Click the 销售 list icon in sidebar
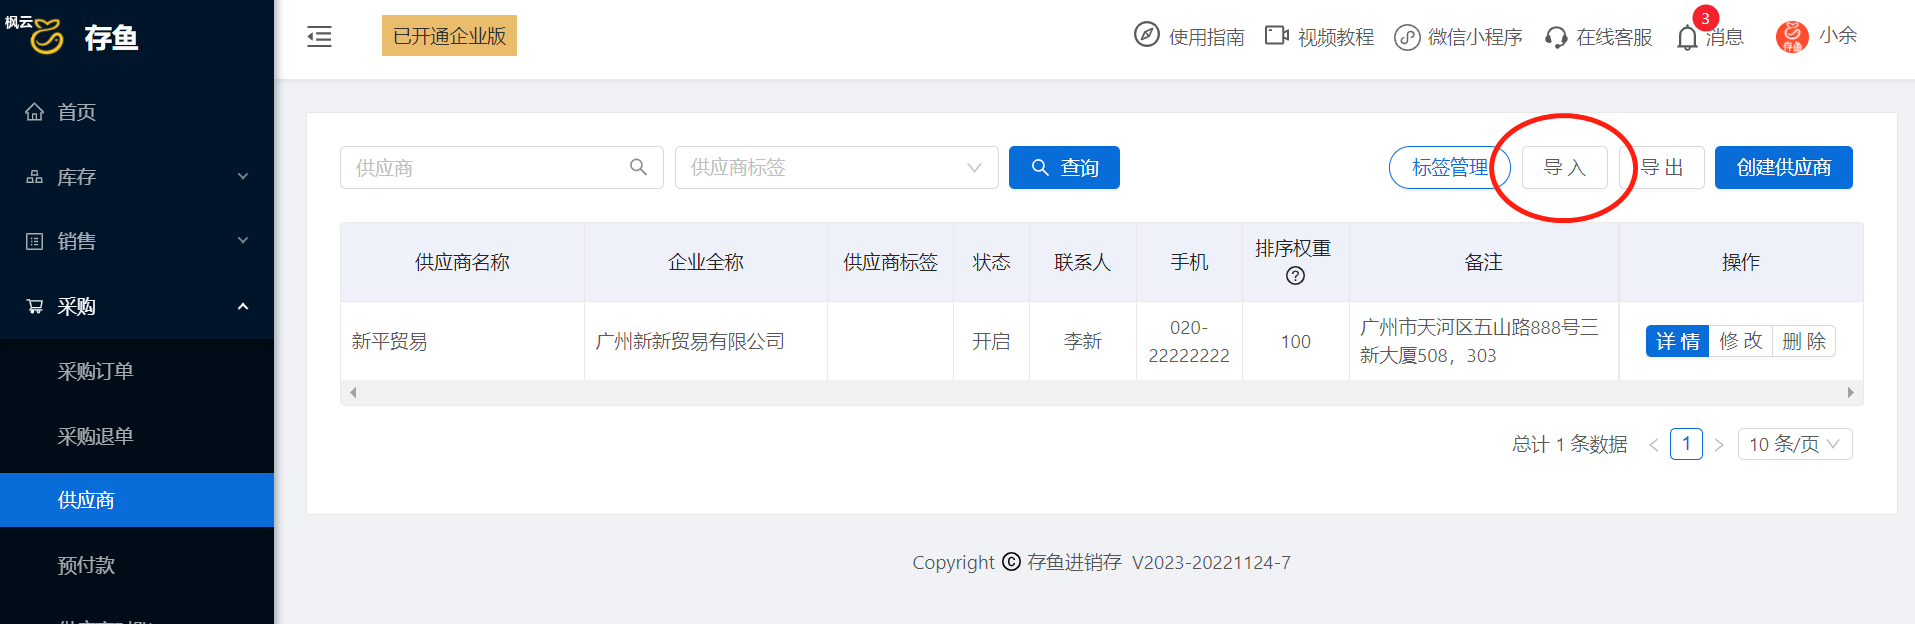The image size is (1915, 624). (35, 241)
